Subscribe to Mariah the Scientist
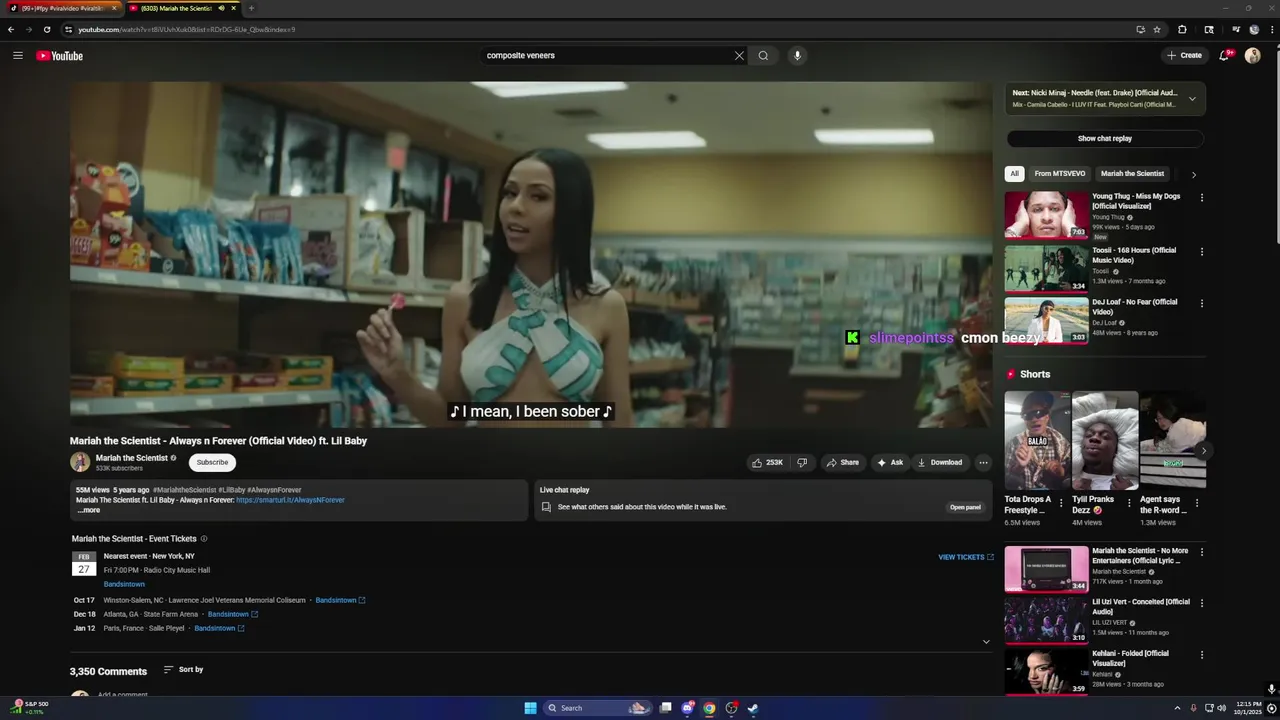Screen dimensions: 1280x720 [212, 462]
